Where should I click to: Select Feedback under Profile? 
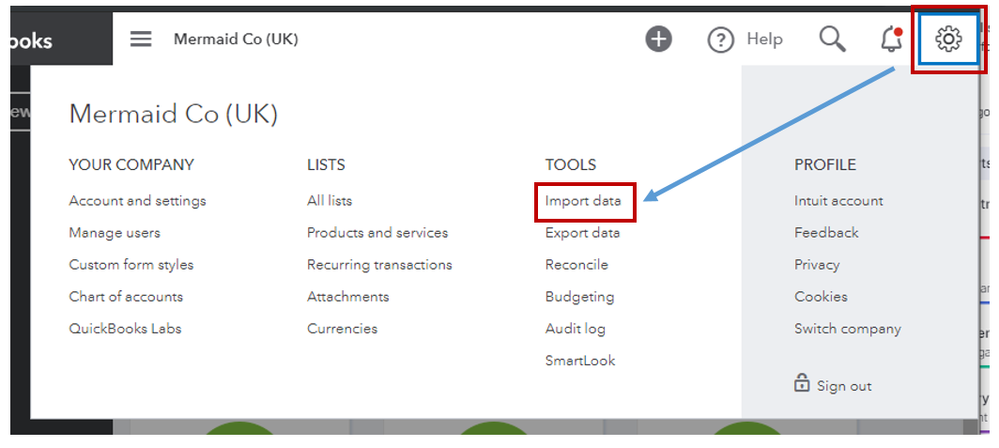click(x=826, y=233)
